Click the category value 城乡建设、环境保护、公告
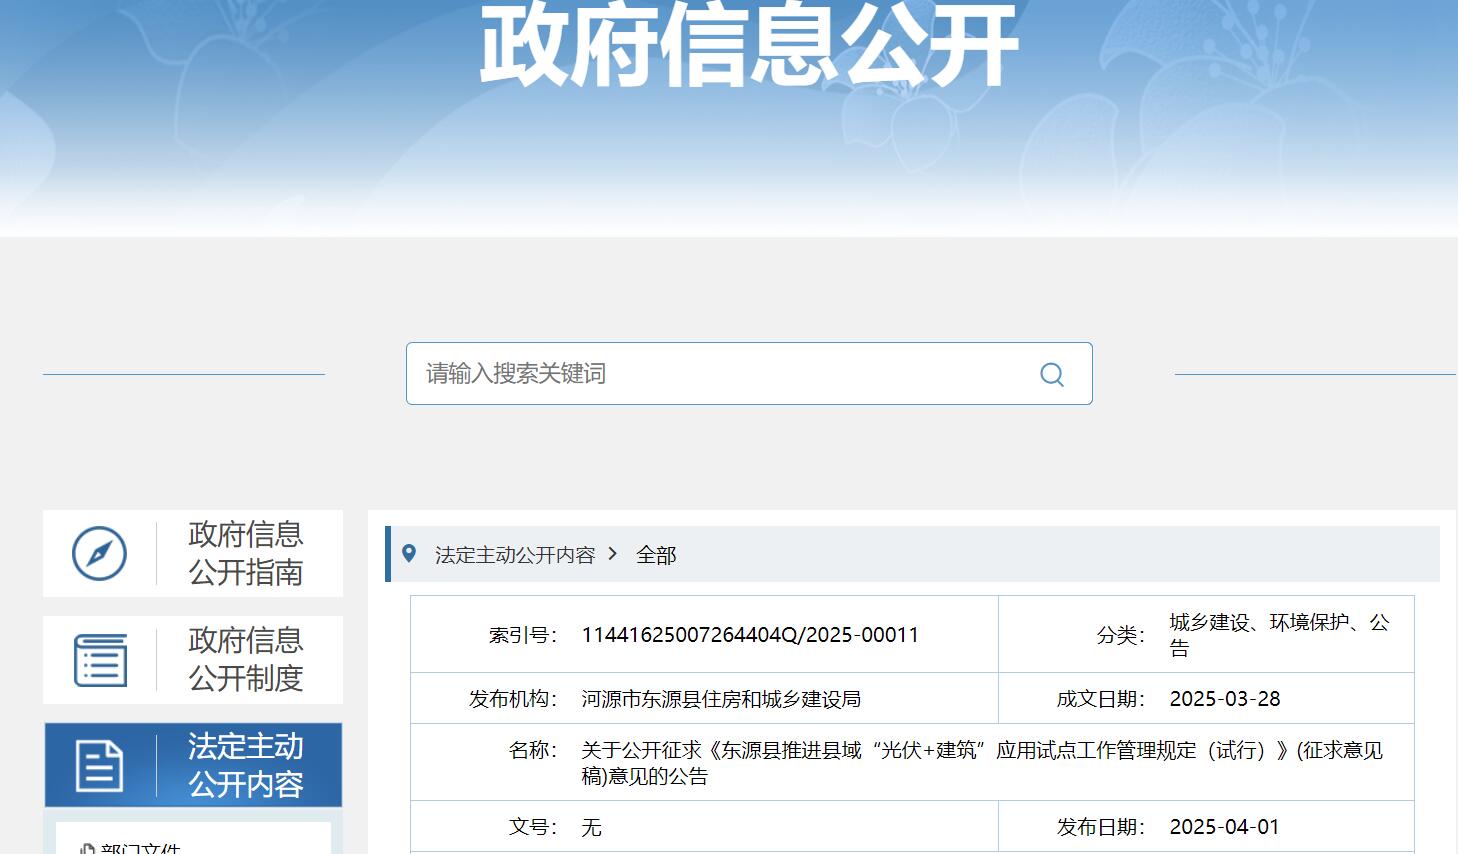The image size is (1458, 854). pos(1278,635)
